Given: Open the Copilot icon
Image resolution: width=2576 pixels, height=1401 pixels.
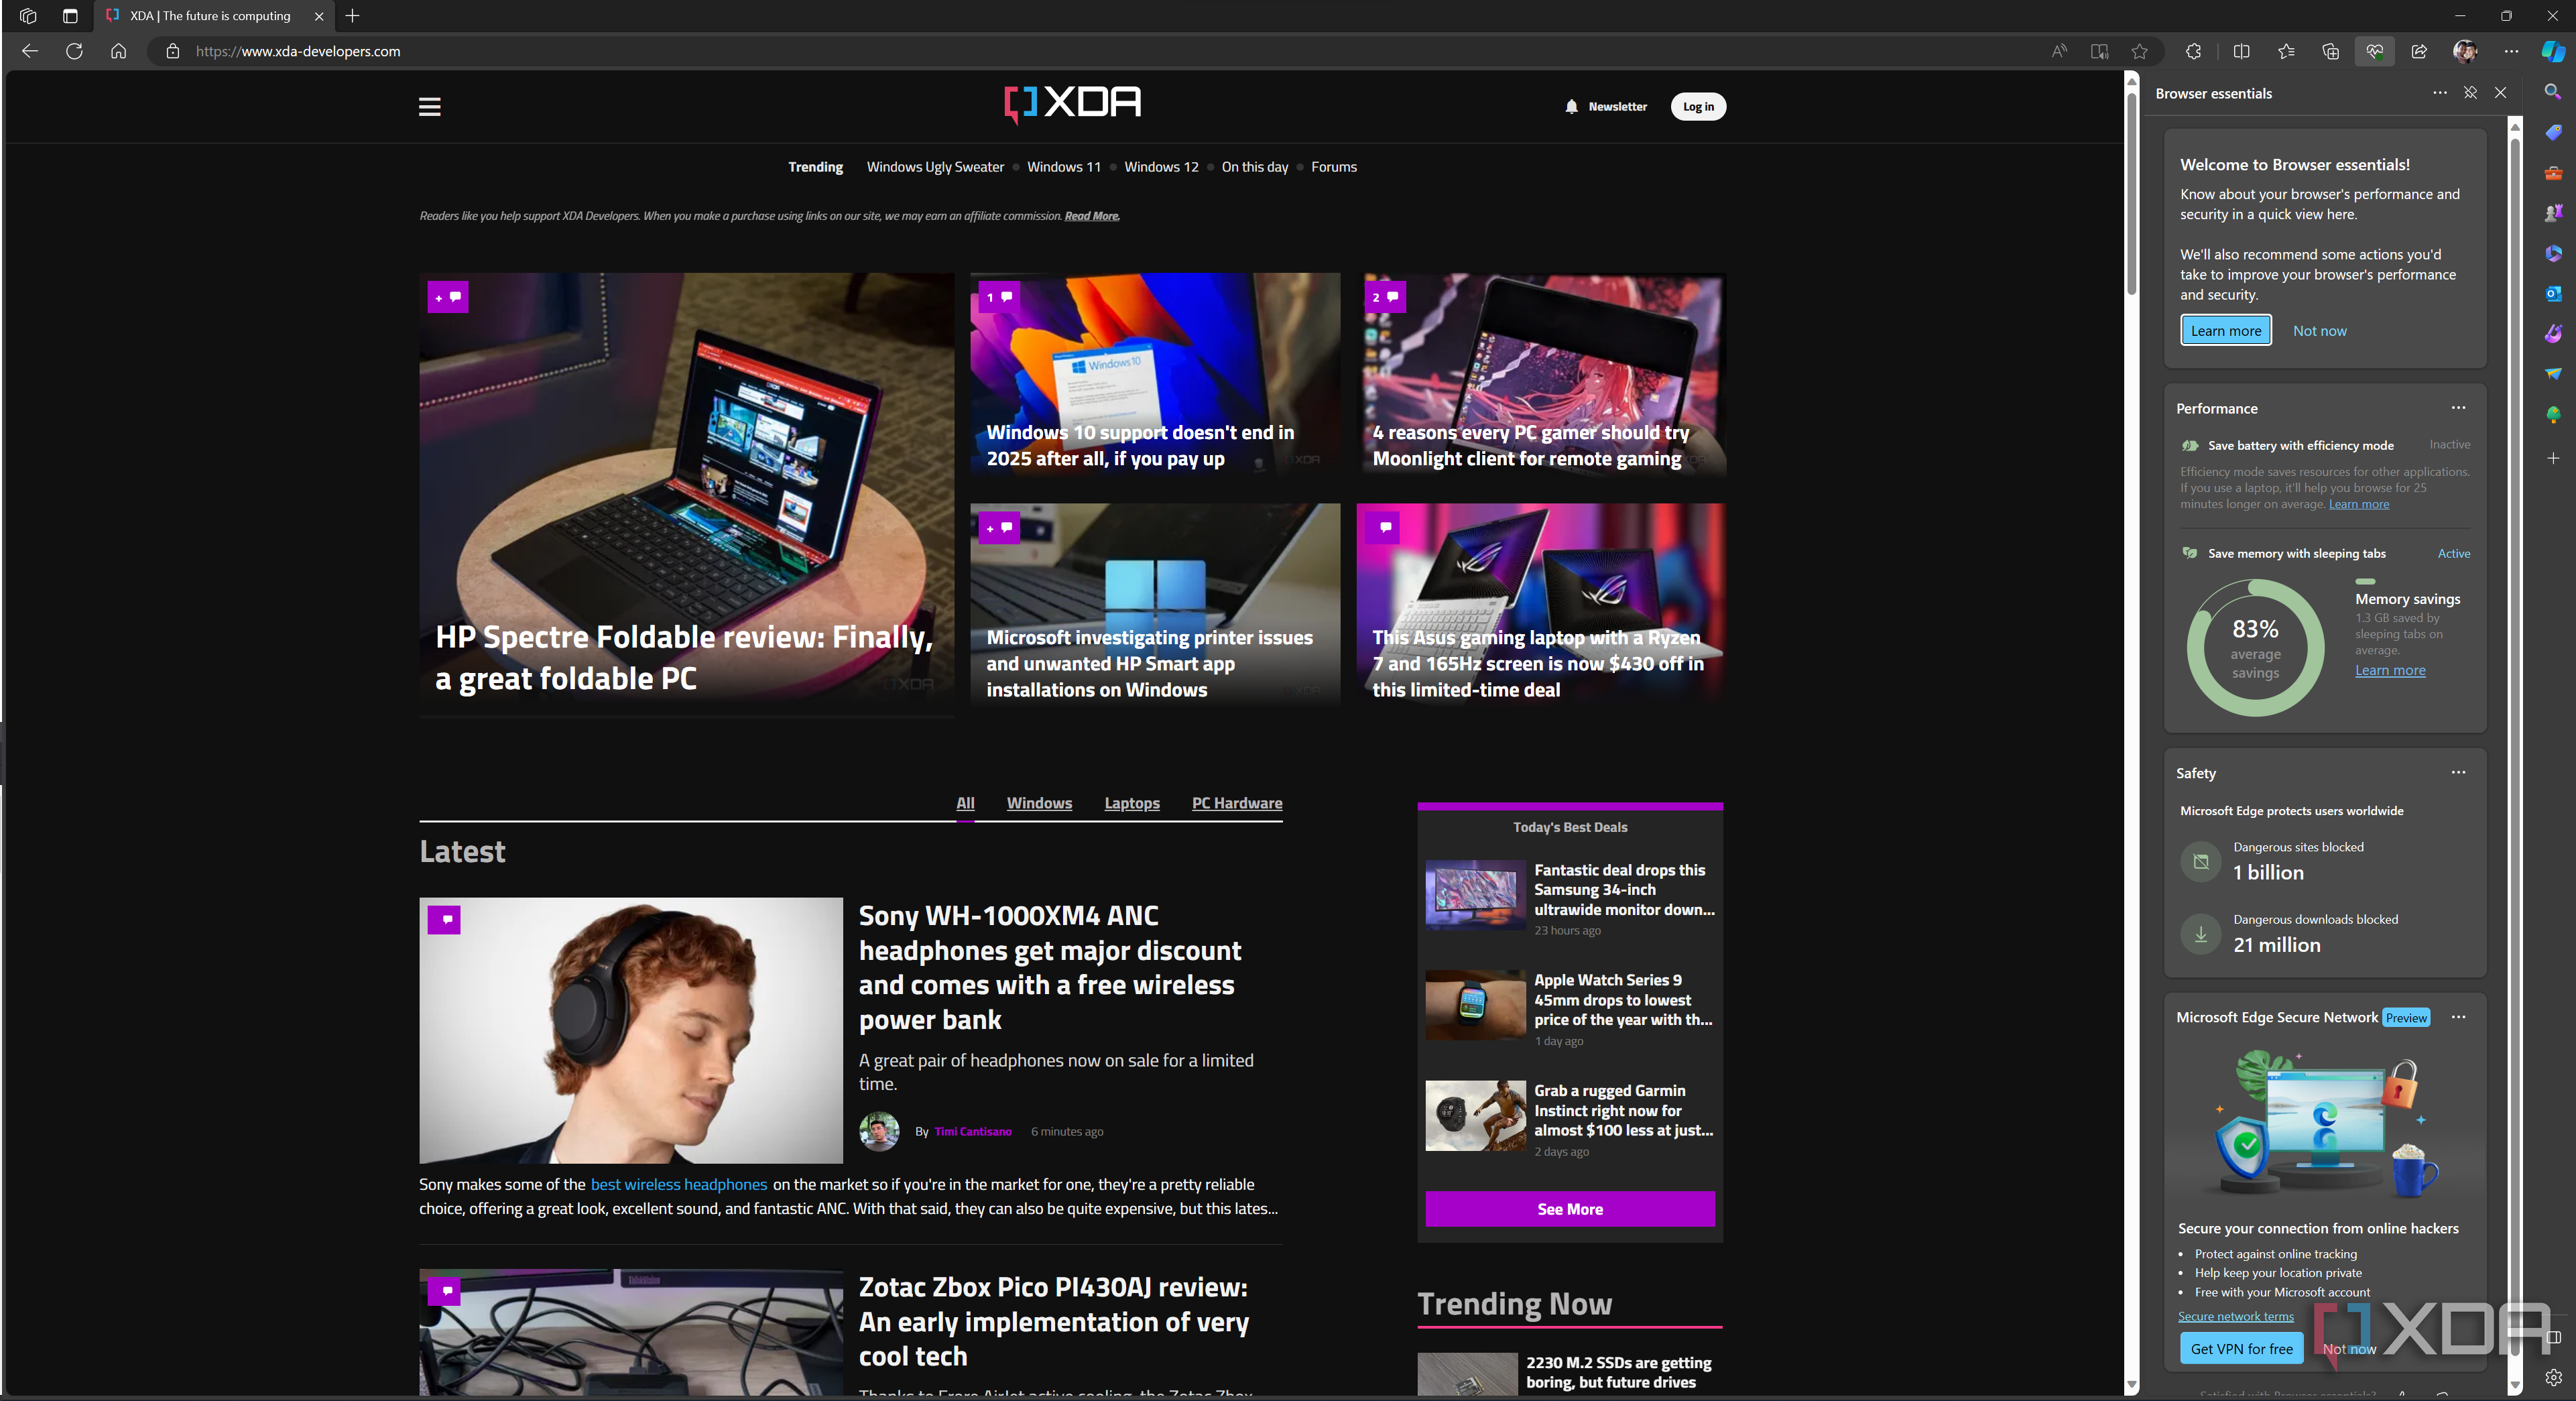Looking at the screenshot, I should [x=2553, y=51].
